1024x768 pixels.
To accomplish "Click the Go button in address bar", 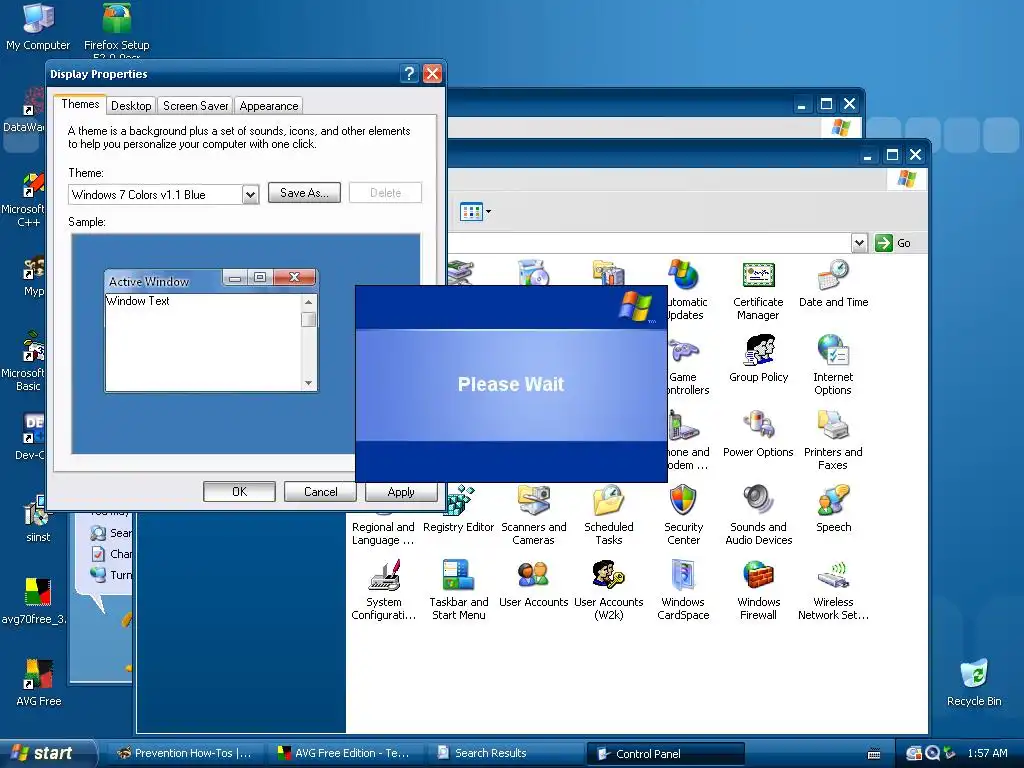I will (893, 243).
